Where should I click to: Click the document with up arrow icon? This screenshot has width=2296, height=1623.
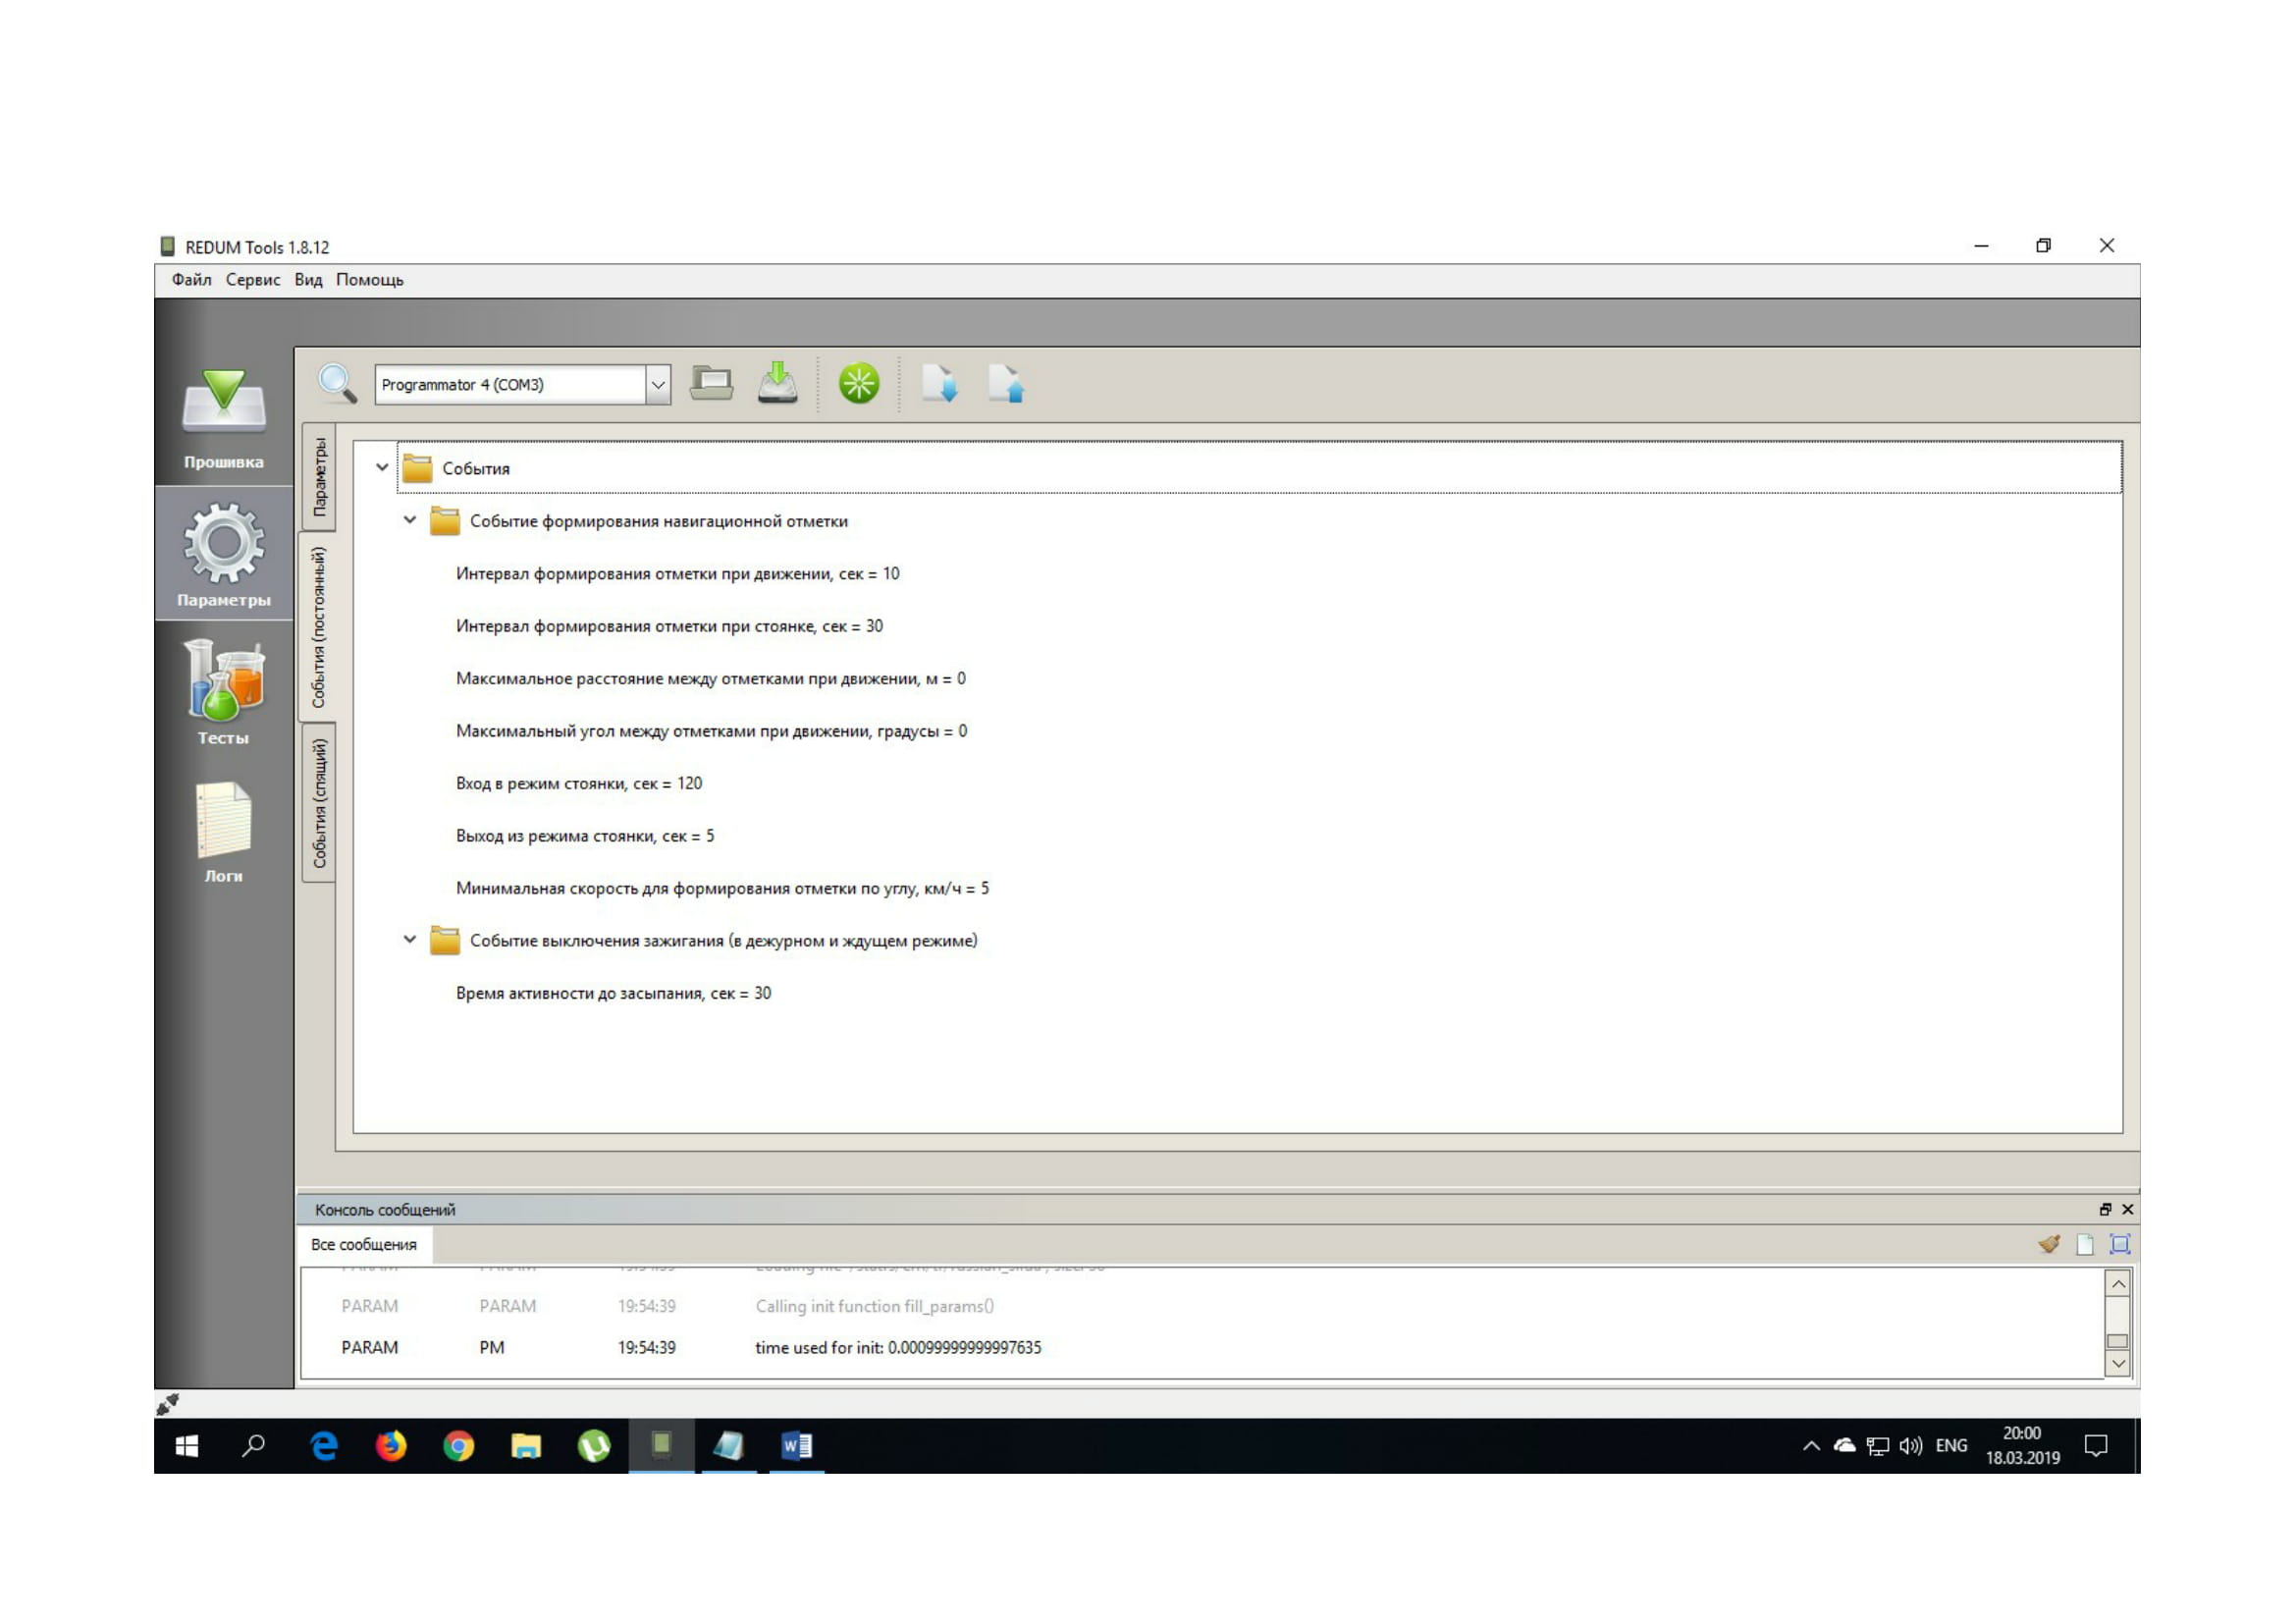click(x=1006, y=384)
